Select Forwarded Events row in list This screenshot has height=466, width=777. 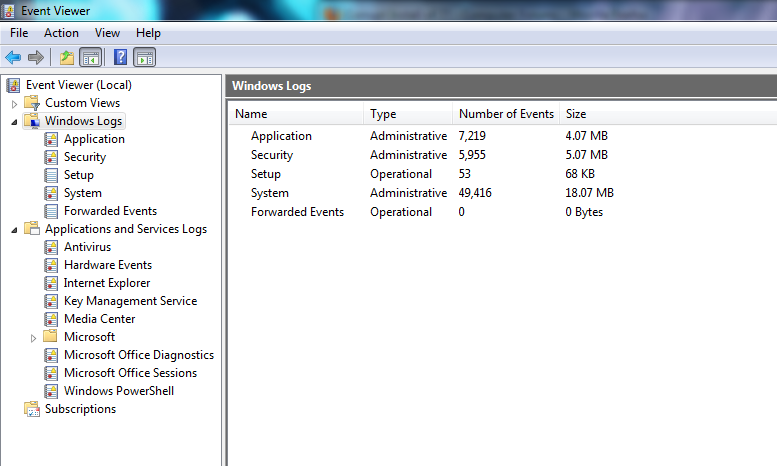[297, 212]
